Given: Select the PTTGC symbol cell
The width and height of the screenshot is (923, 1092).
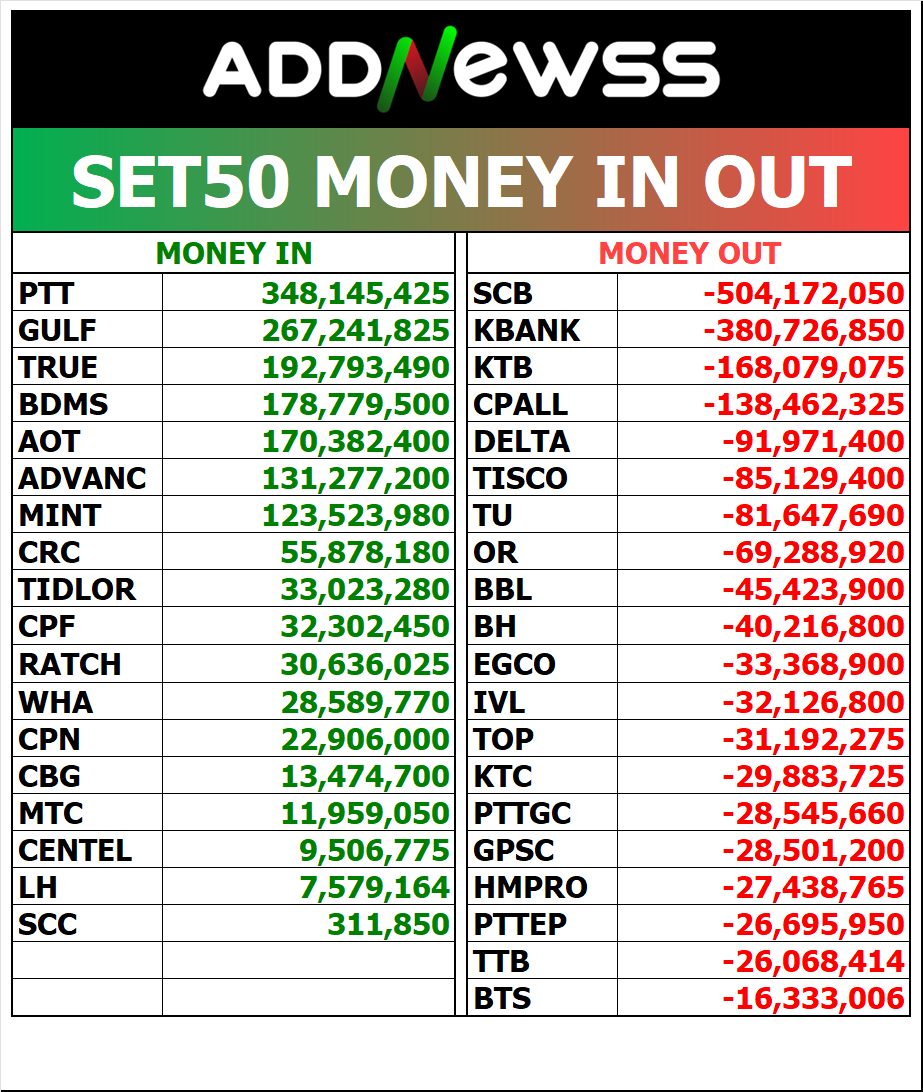Looking at the screenshot, I should pos(522,812).
